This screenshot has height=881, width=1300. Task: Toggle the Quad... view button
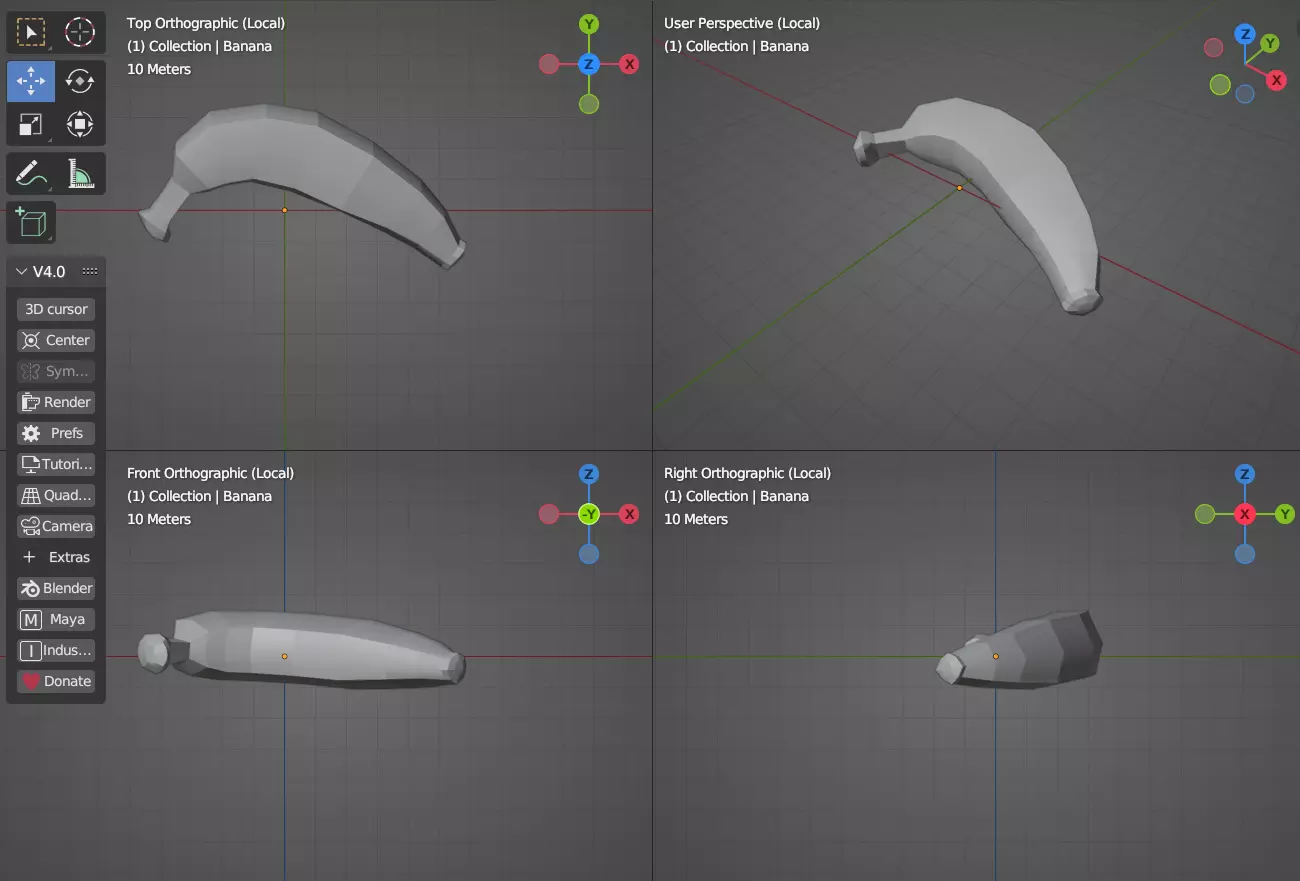point(56,495)
